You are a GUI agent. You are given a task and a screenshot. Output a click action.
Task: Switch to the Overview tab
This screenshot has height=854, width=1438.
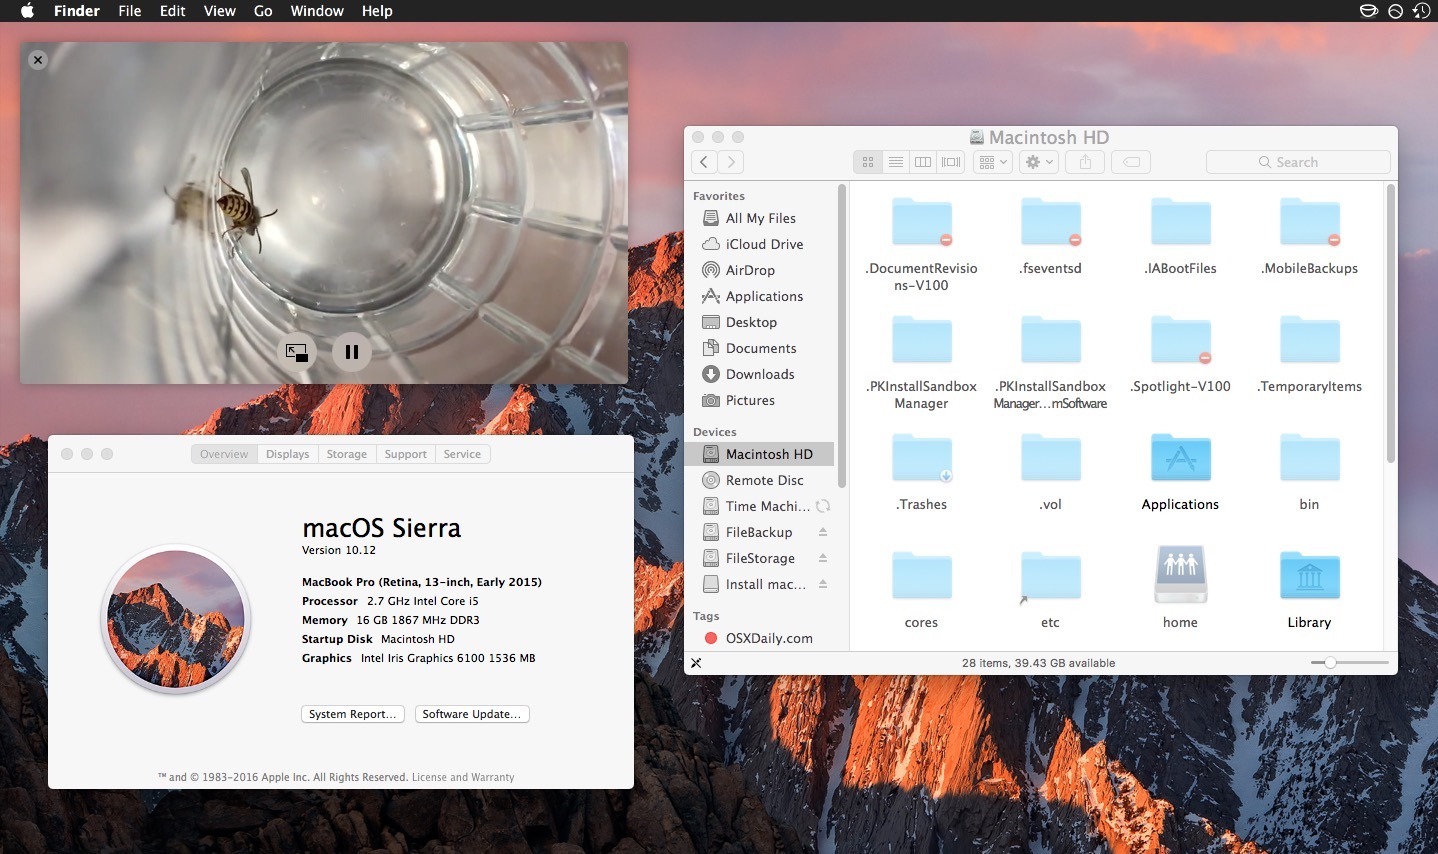(x=223, y=454)
